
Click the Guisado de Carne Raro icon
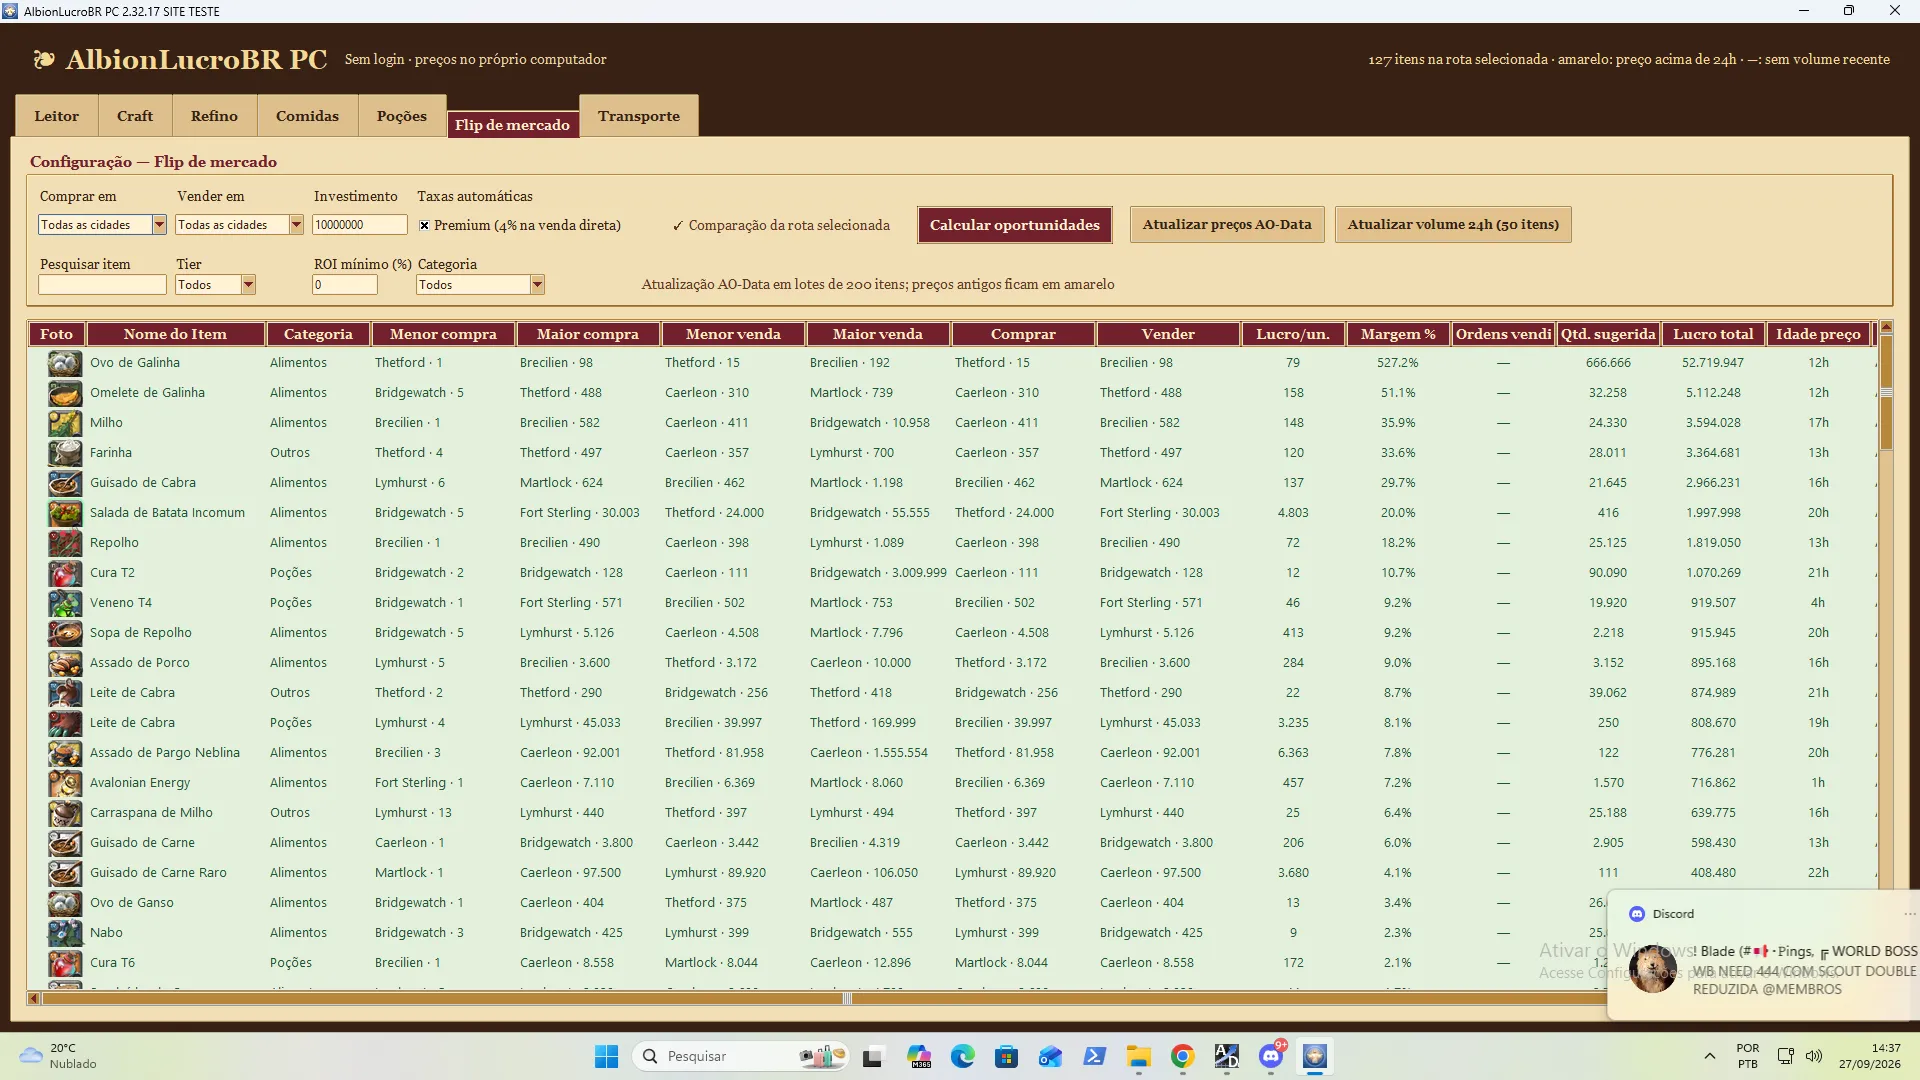coord(65,873)
